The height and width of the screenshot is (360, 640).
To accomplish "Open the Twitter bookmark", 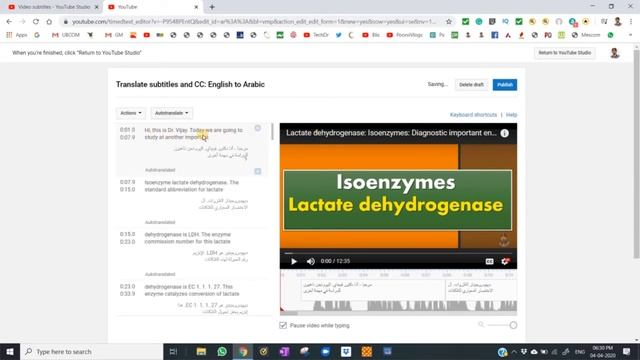I will tap(338, 35).
